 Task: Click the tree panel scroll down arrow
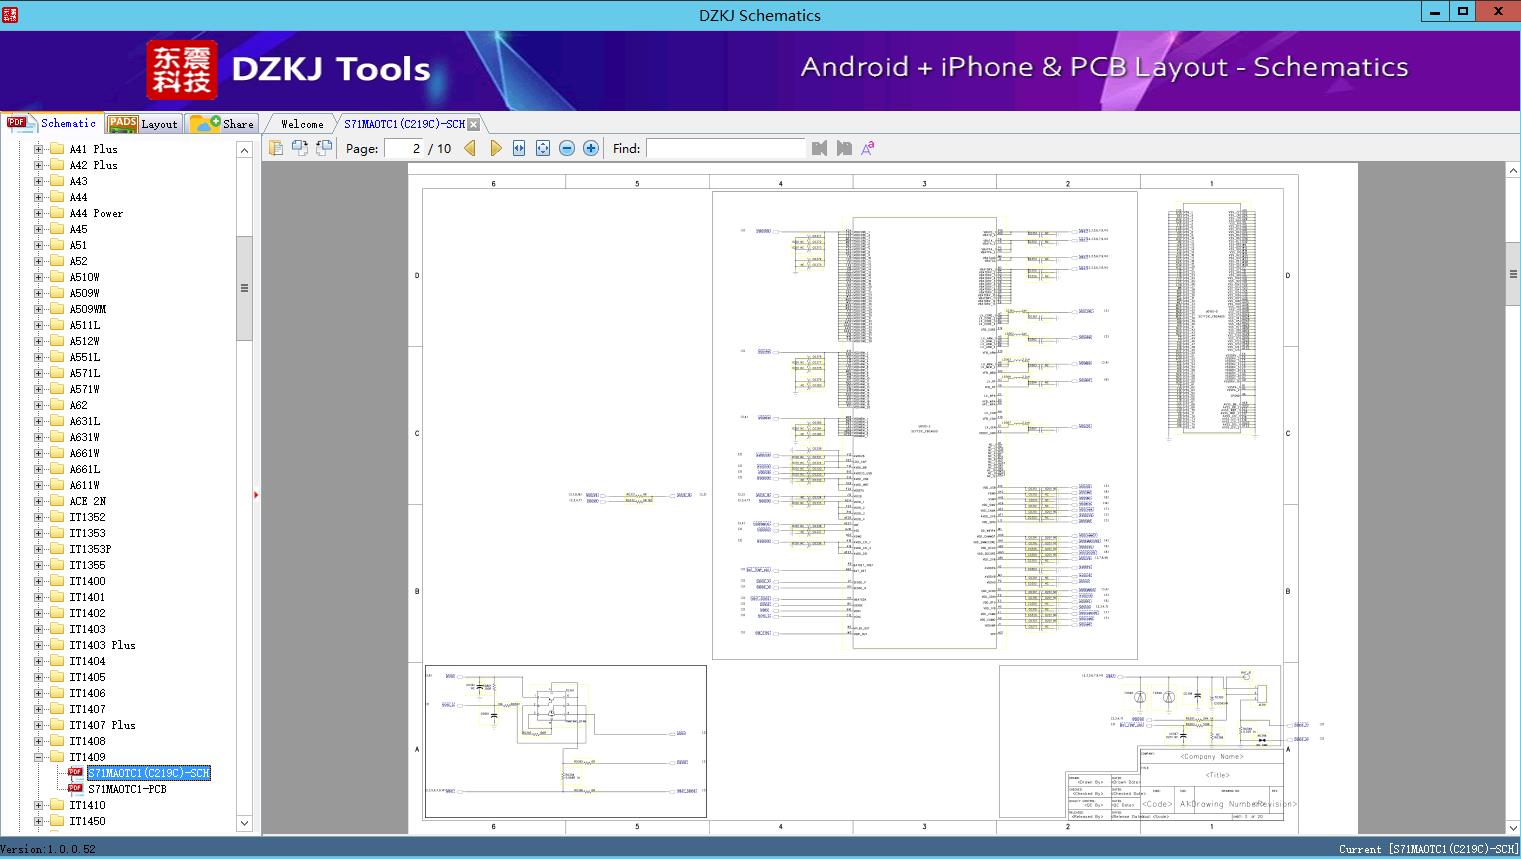coord(244,823)
